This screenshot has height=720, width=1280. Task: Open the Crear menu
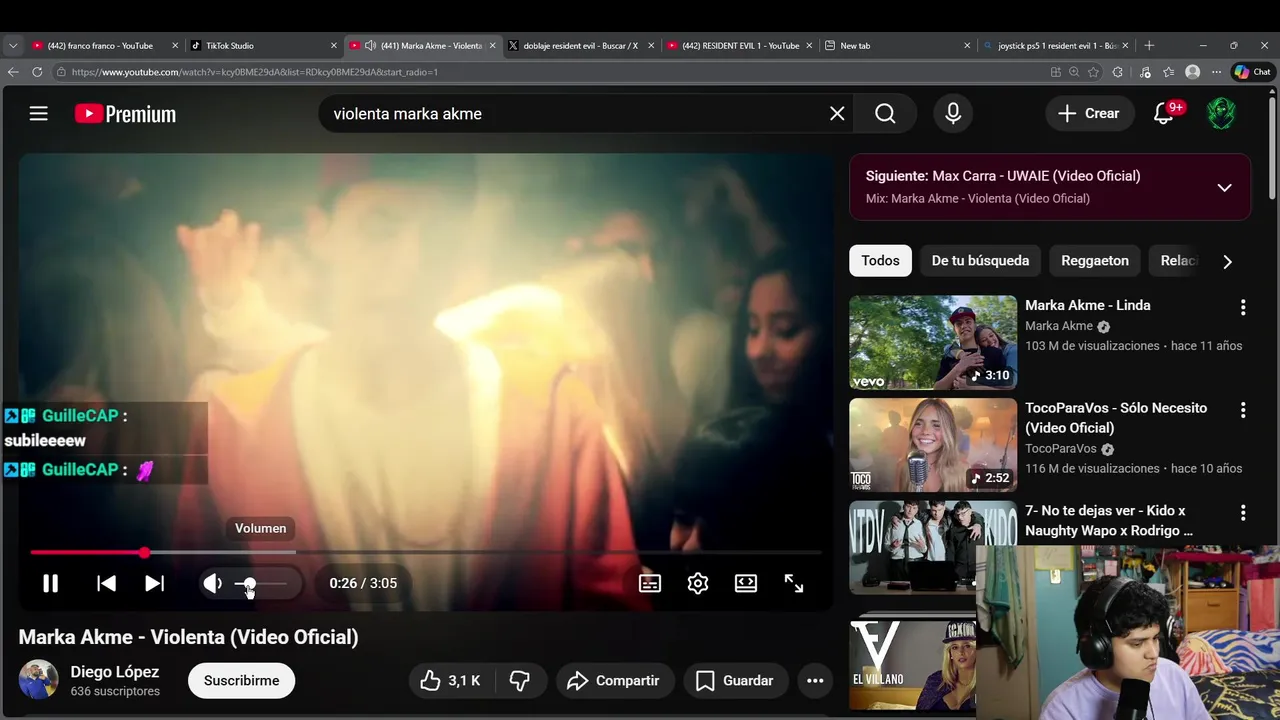coord(1089,114)
